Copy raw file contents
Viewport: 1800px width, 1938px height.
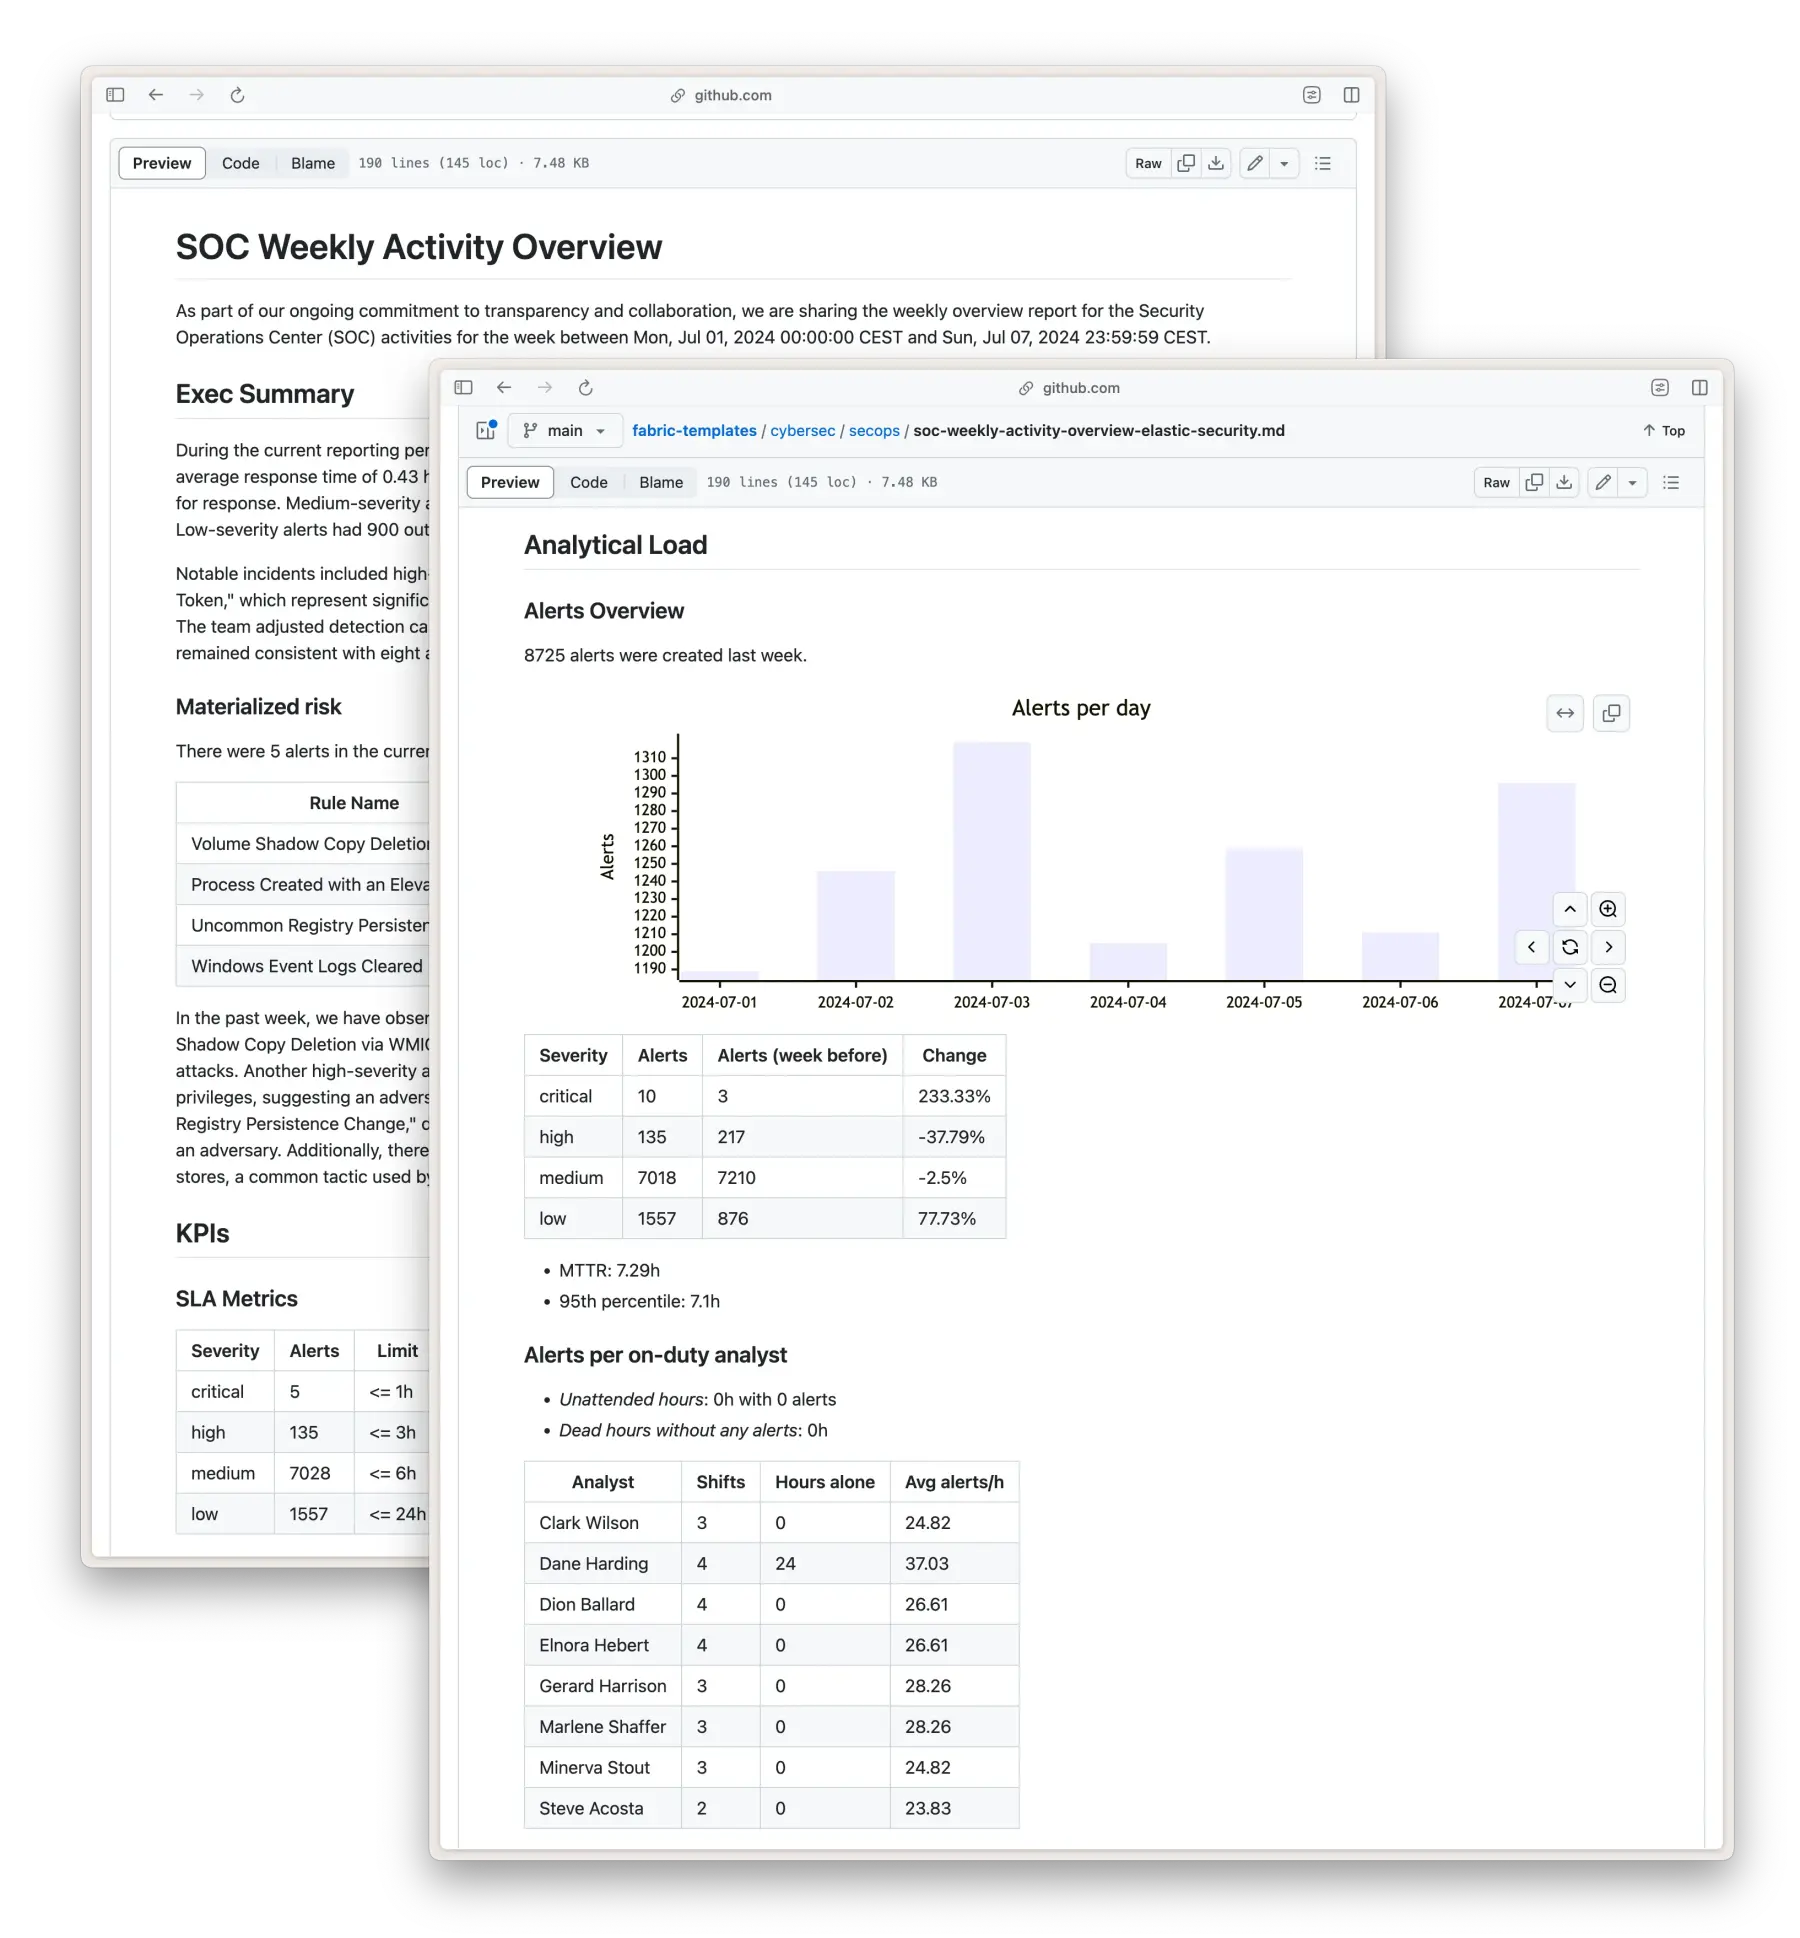click(1533, 482)
